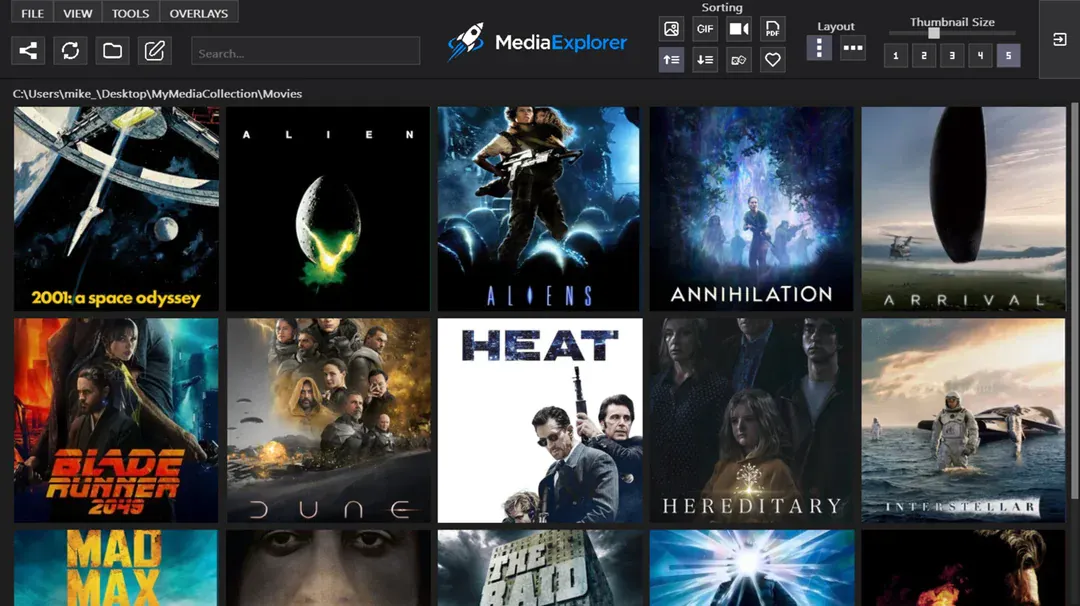Click the share icon in the toolbar
Screen dimensions: 1080x606
click(28, 50)
